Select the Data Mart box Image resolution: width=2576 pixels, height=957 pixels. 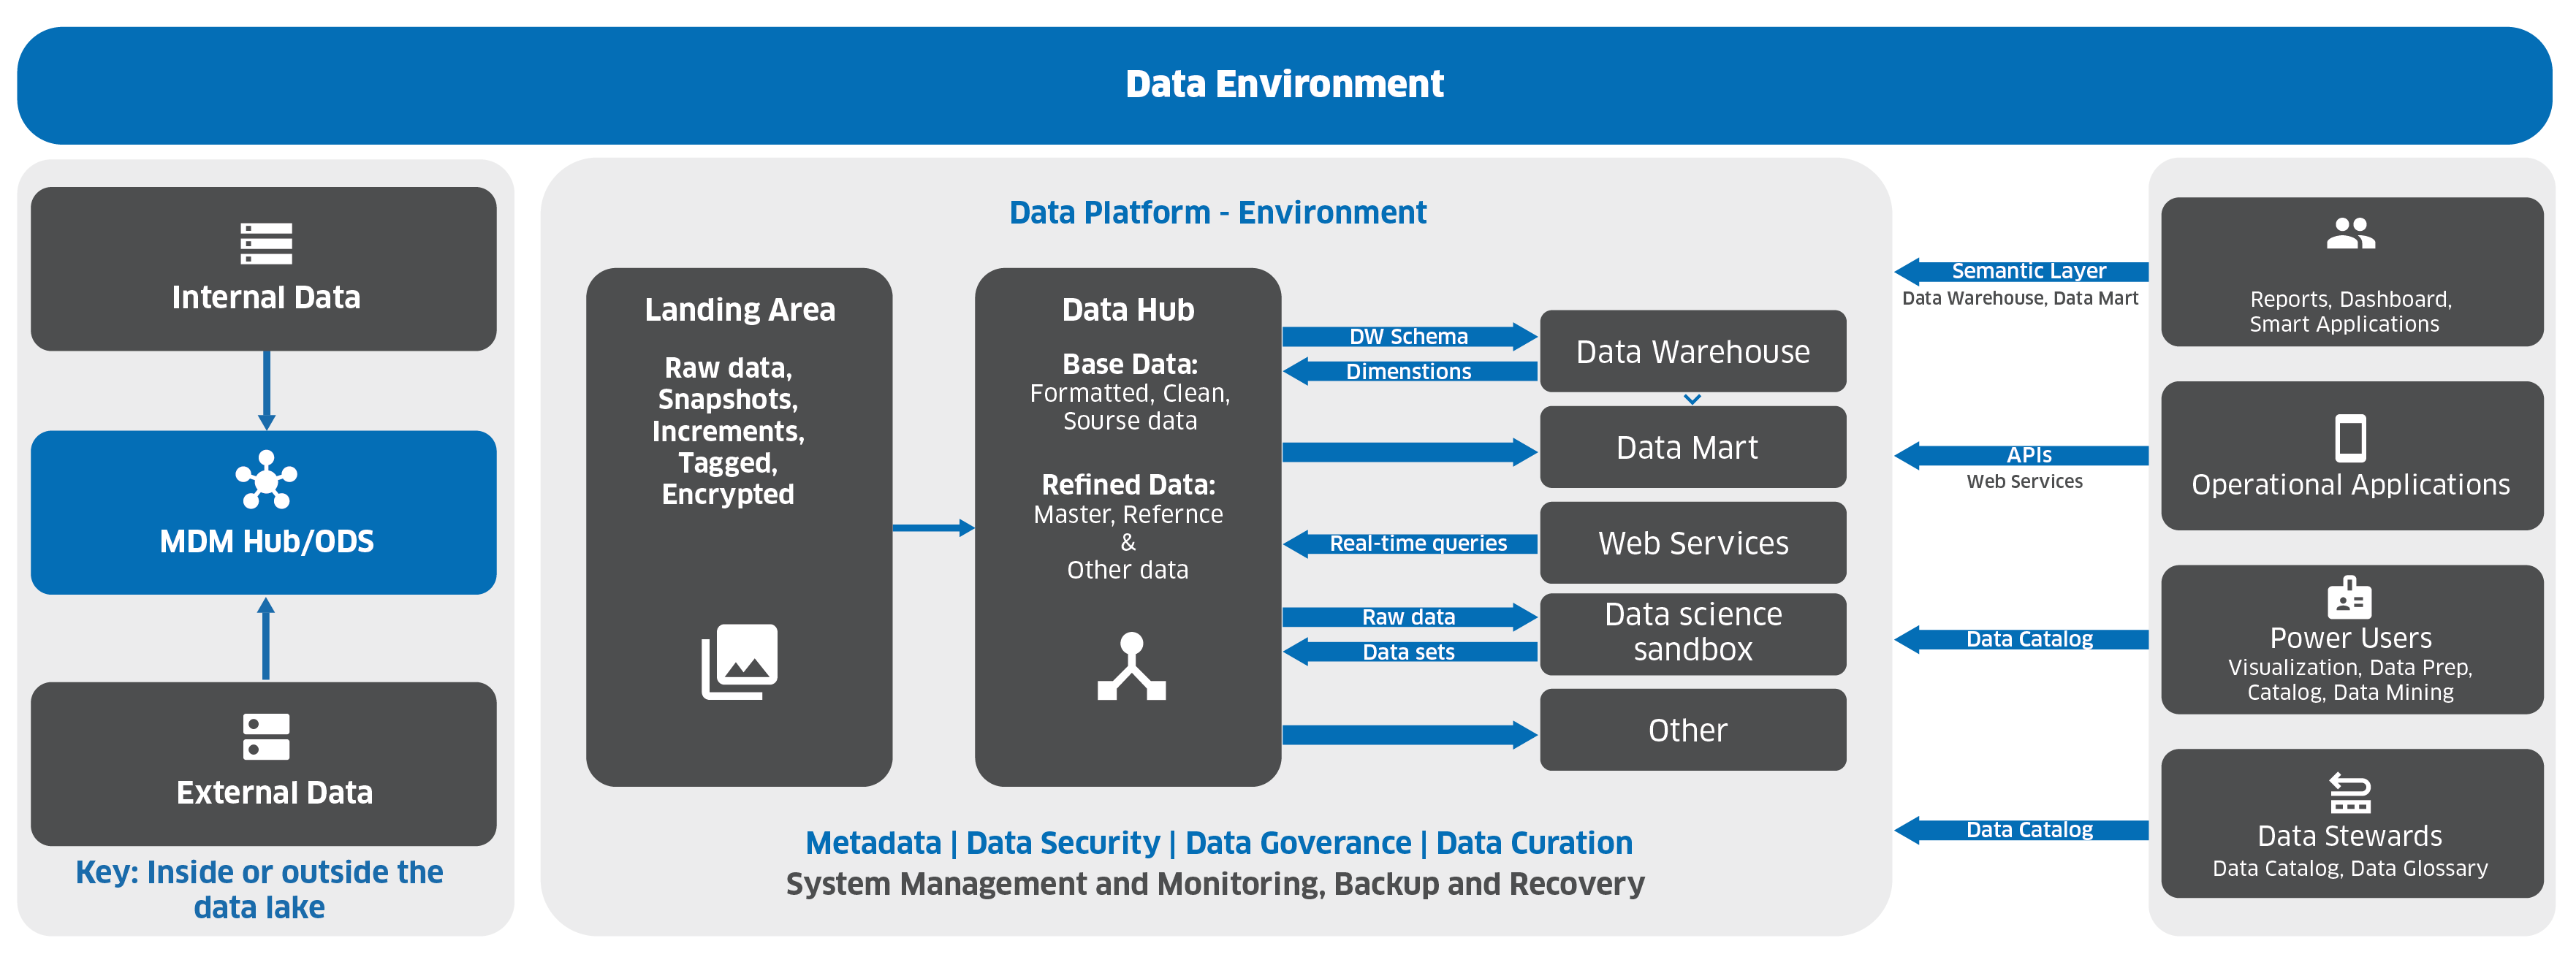pos(1693,447)
